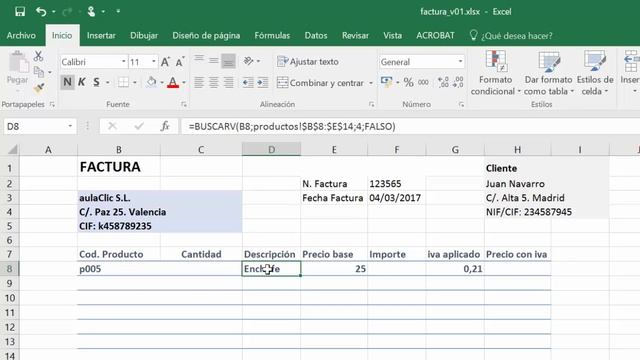Align text left
The height and width of the screenshot is (360, 640).
click(199, 82)
